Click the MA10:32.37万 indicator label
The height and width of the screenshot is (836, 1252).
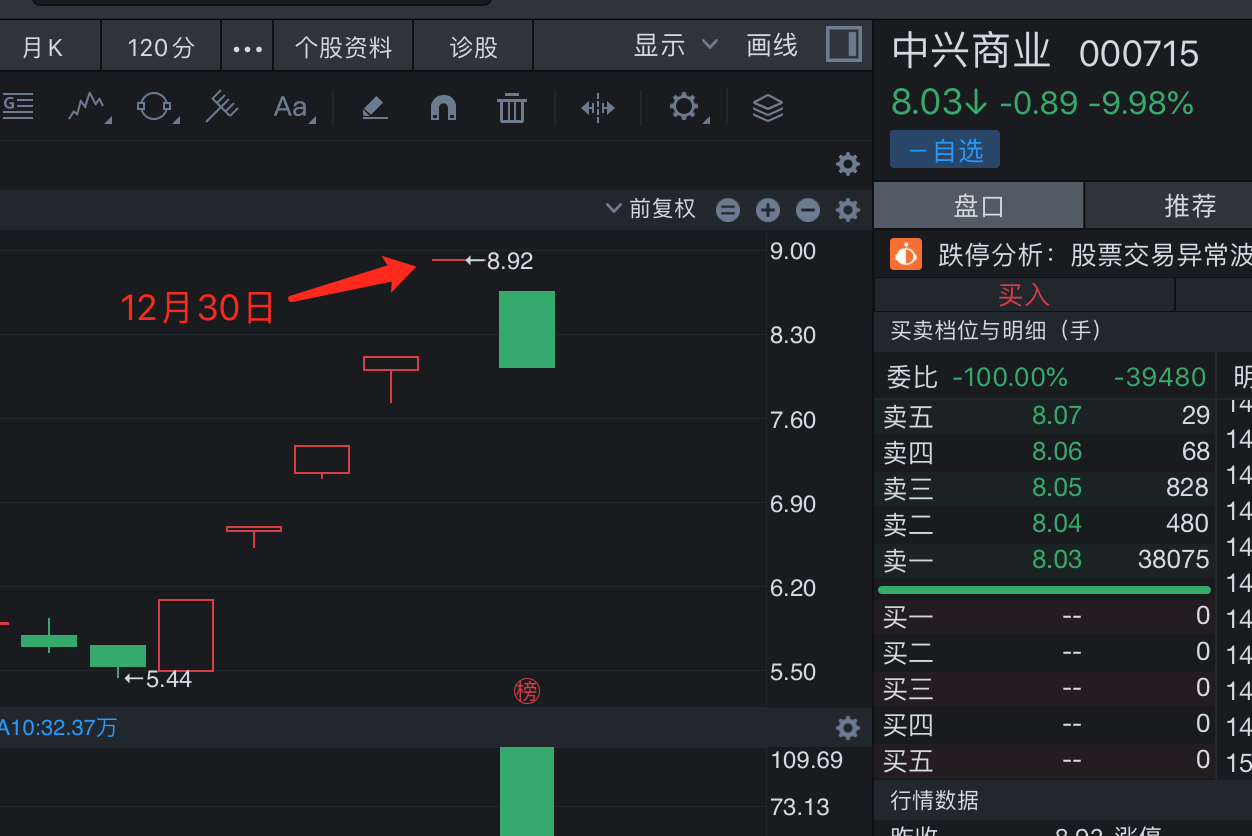click(59, 727)
